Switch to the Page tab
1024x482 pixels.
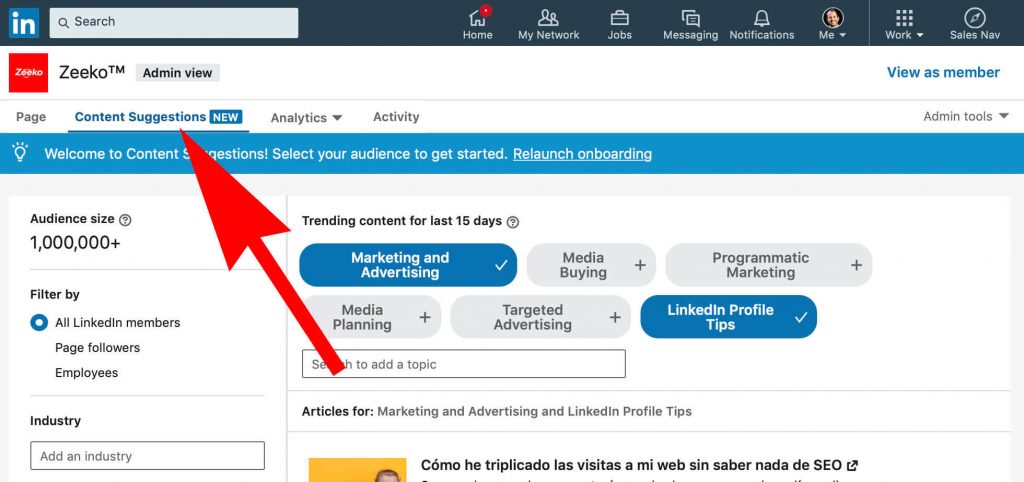[x=31, y=117]
